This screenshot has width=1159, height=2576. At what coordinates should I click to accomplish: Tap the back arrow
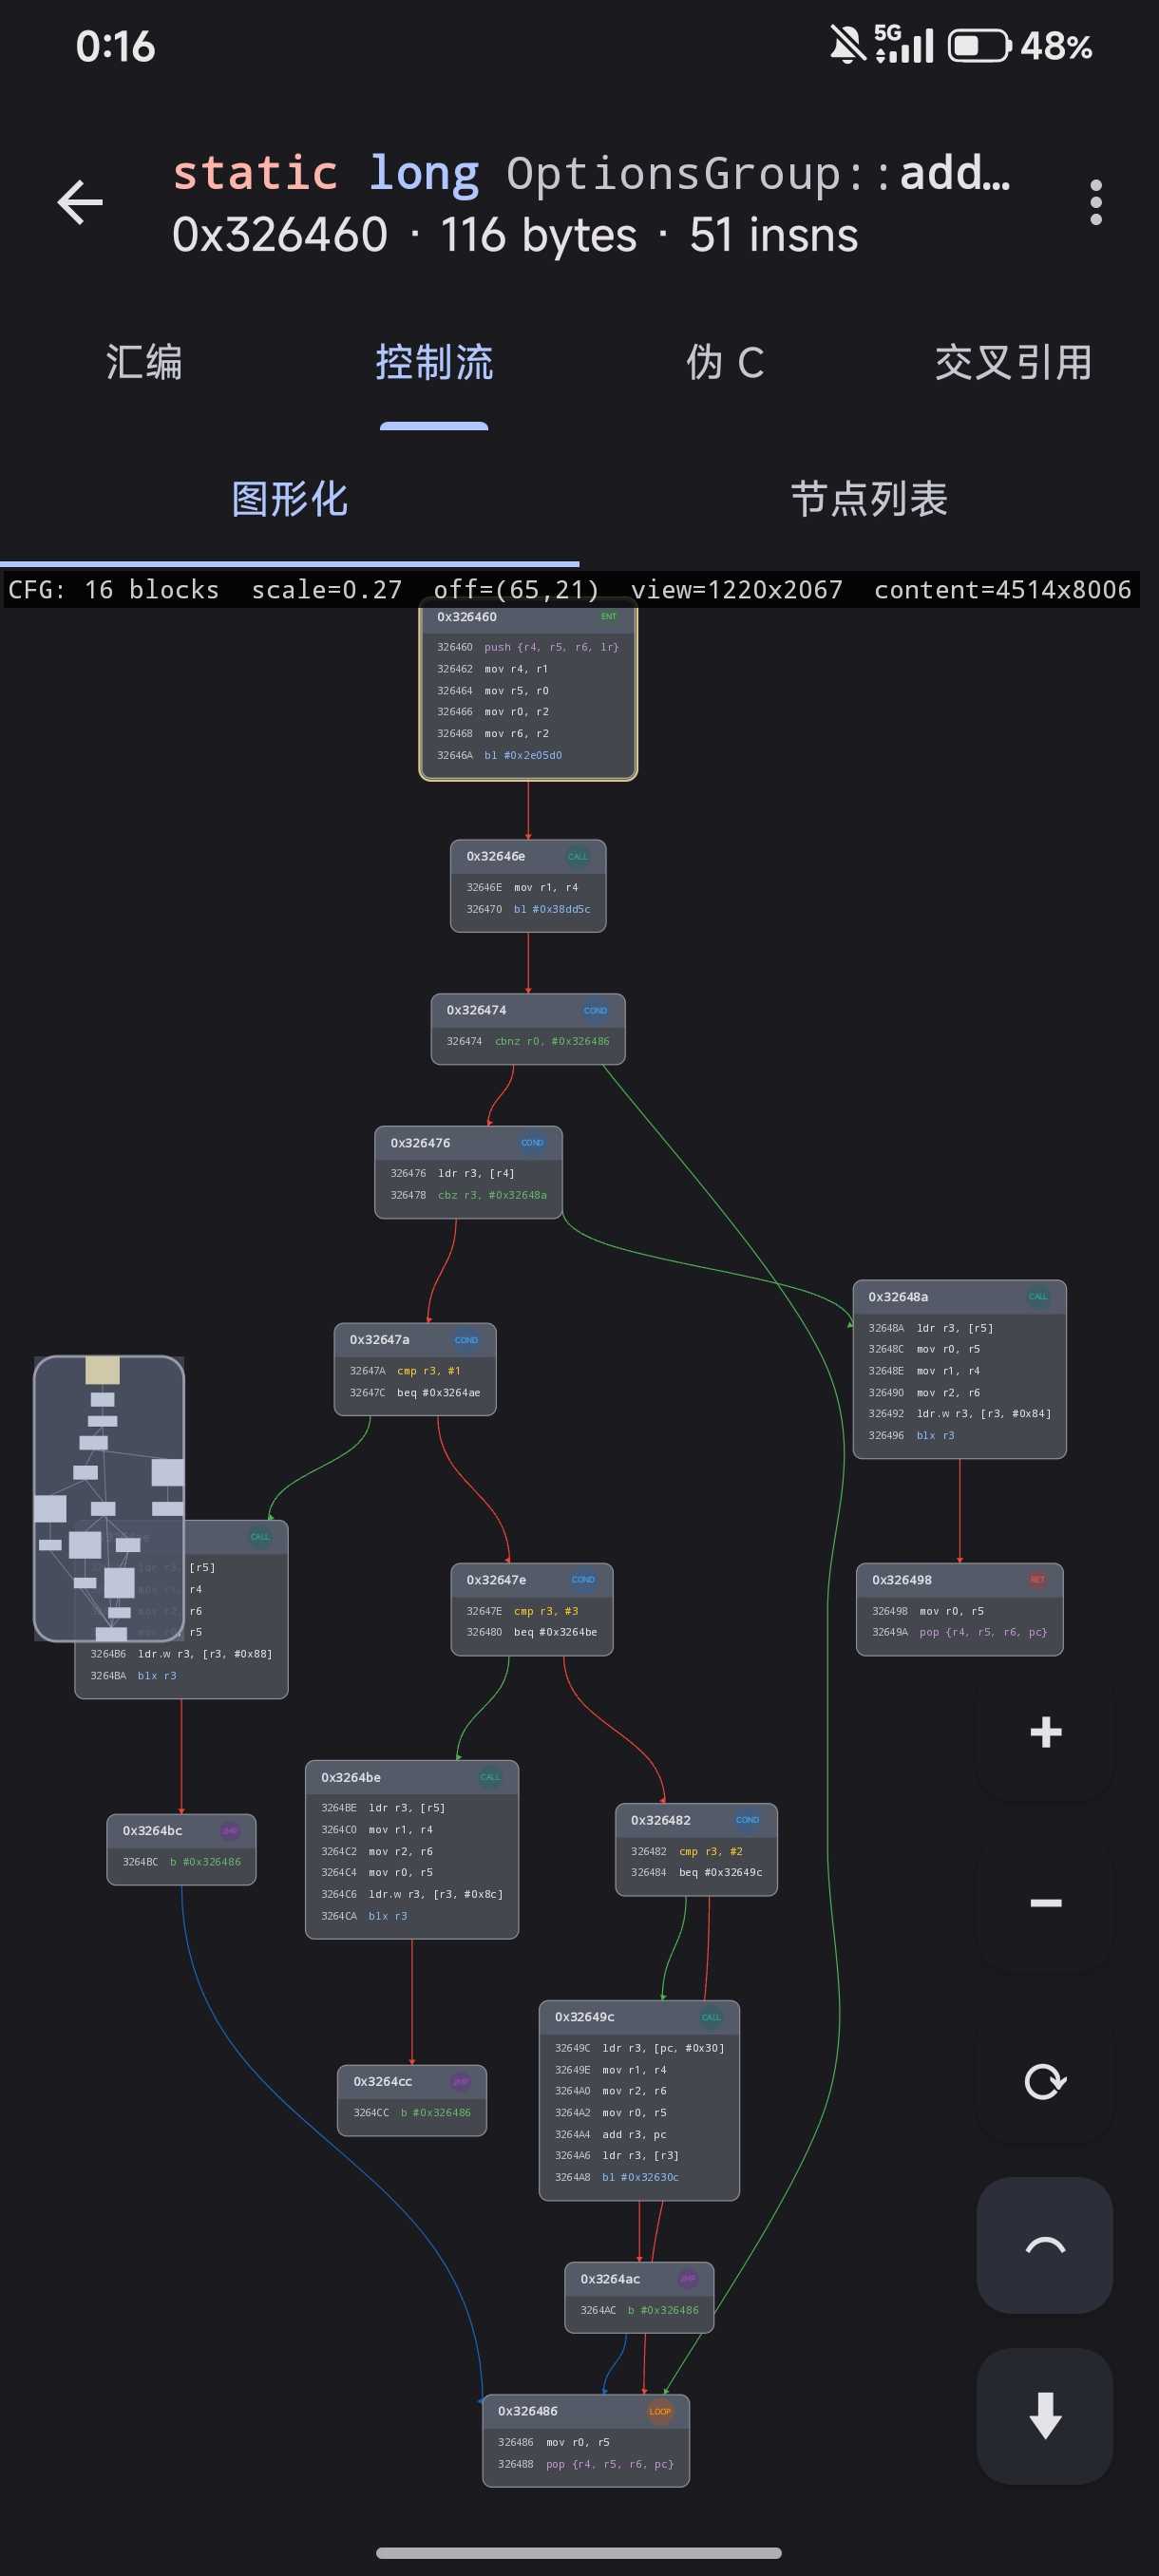pyautogui.click(x=80, y=203)
